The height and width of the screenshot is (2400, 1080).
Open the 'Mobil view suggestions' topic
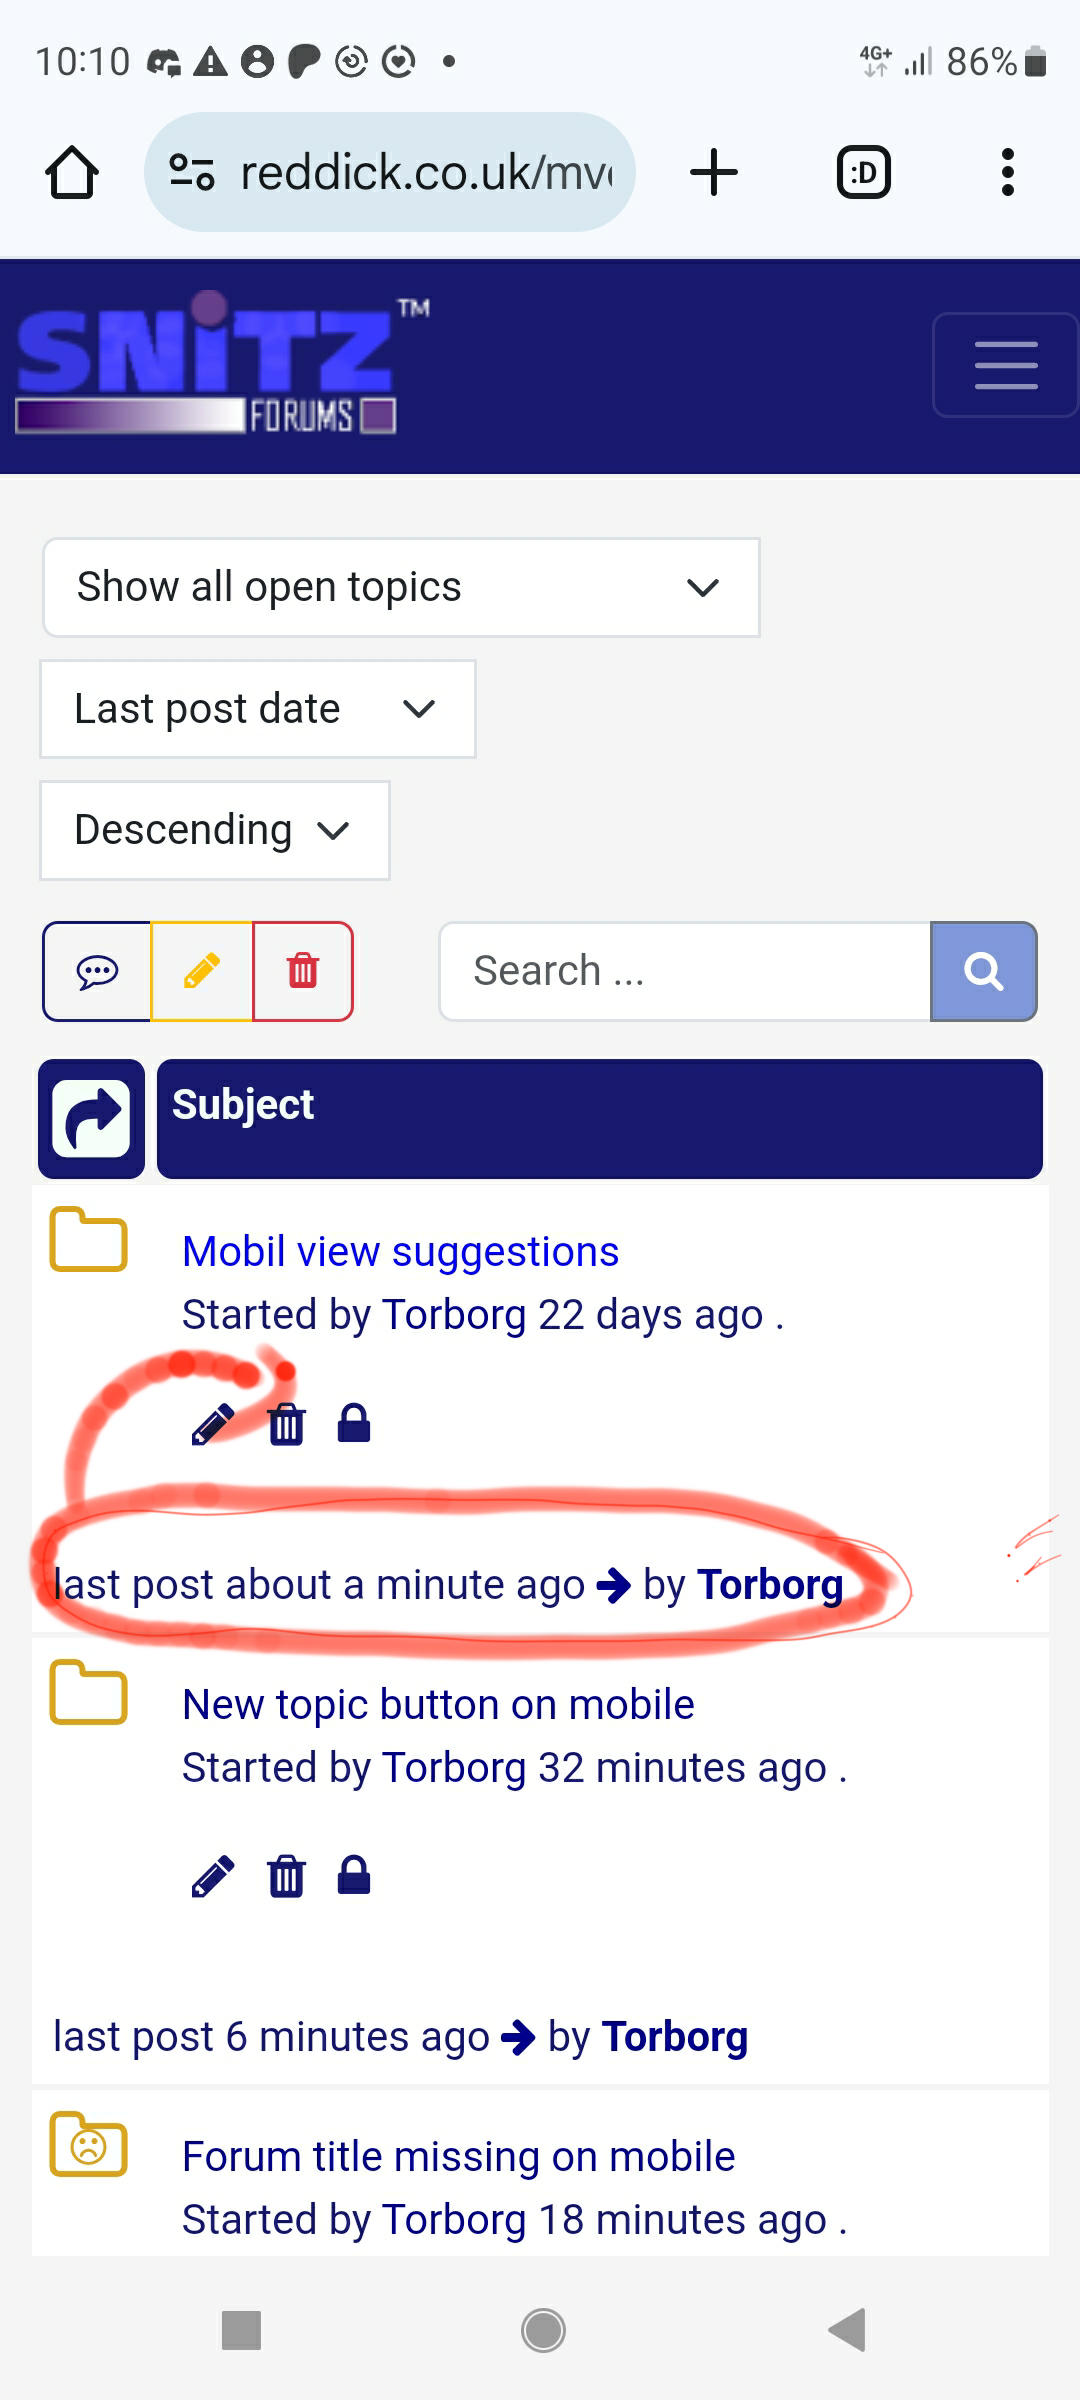point(400,1252)
